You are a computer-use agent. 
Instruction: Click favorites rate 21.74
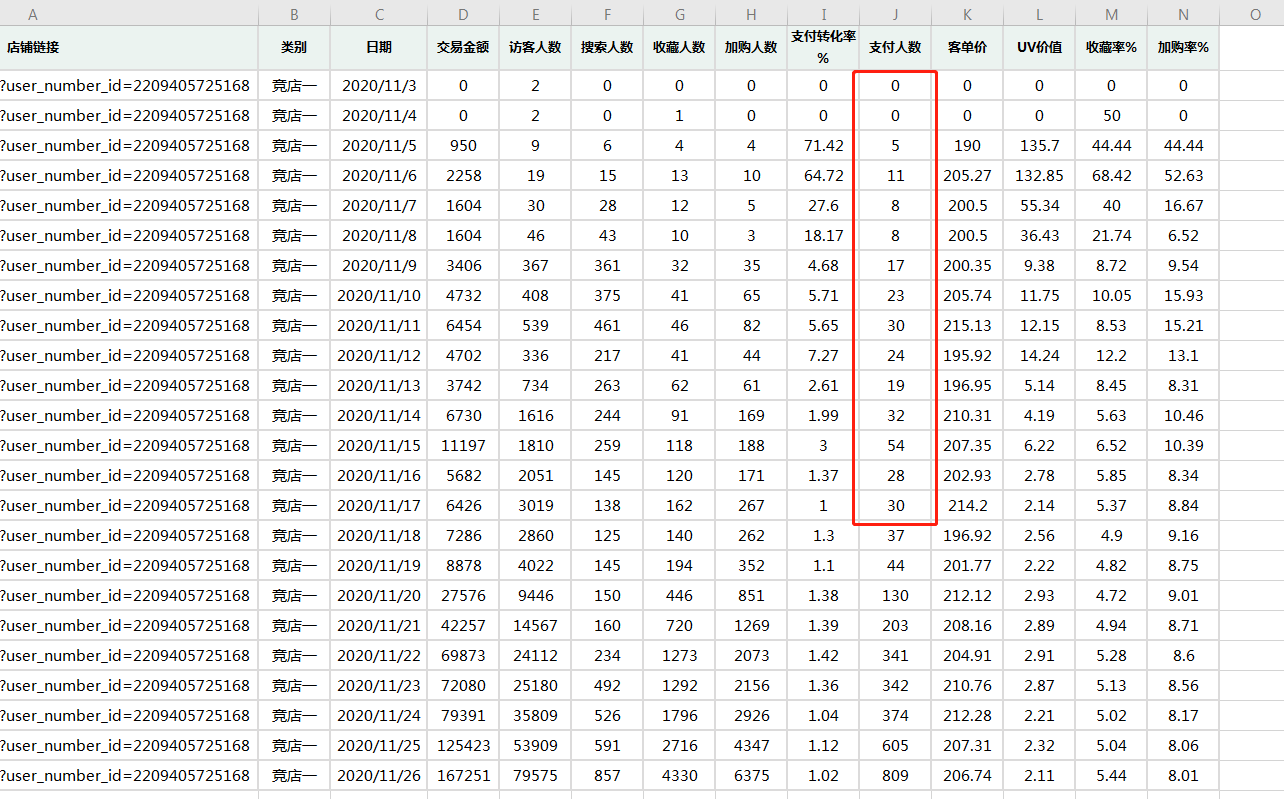coord(1111,236)
